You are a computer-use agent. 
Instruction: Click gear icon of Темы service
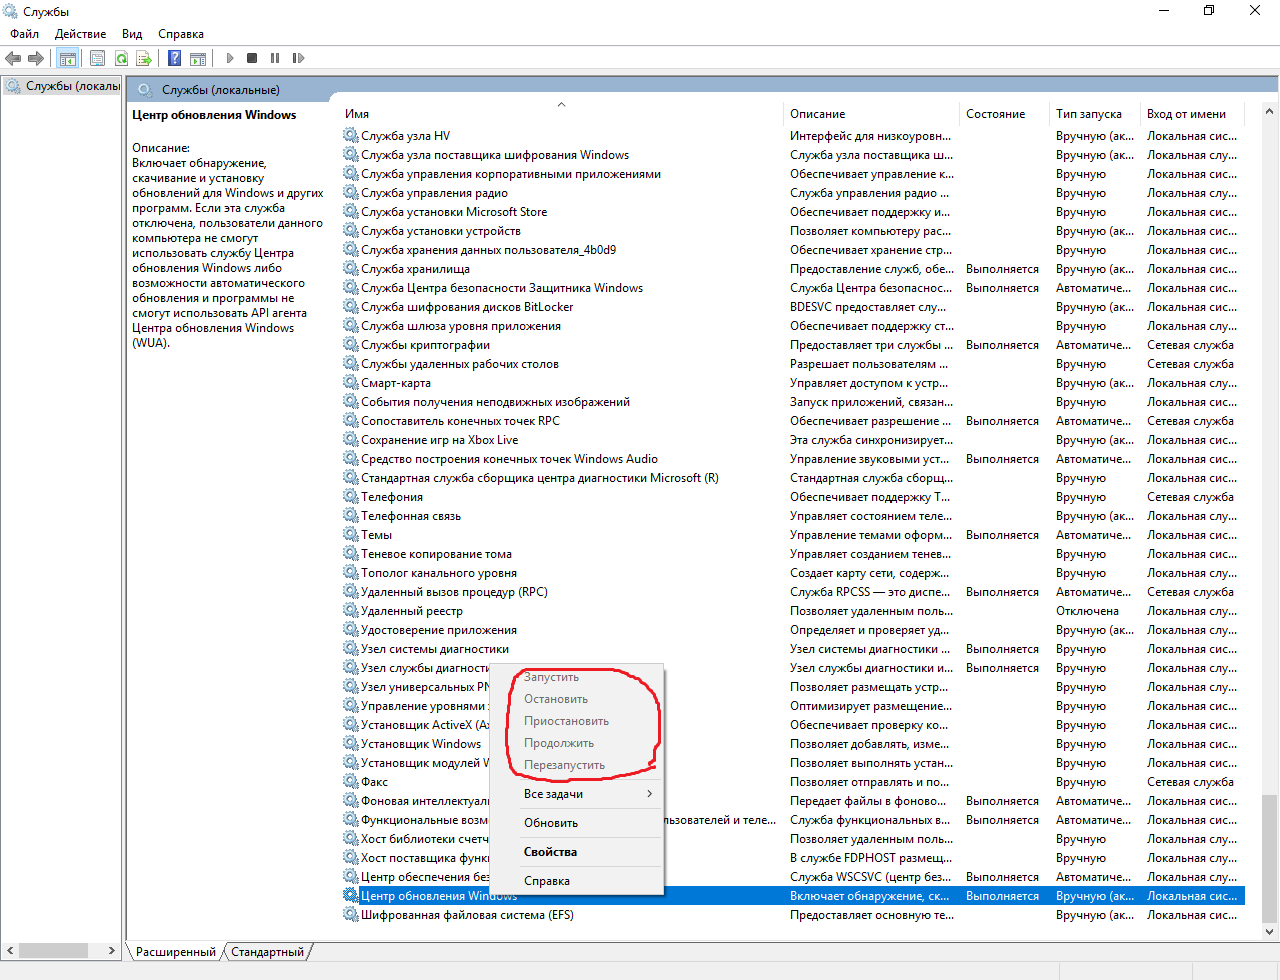click(351, 534)
